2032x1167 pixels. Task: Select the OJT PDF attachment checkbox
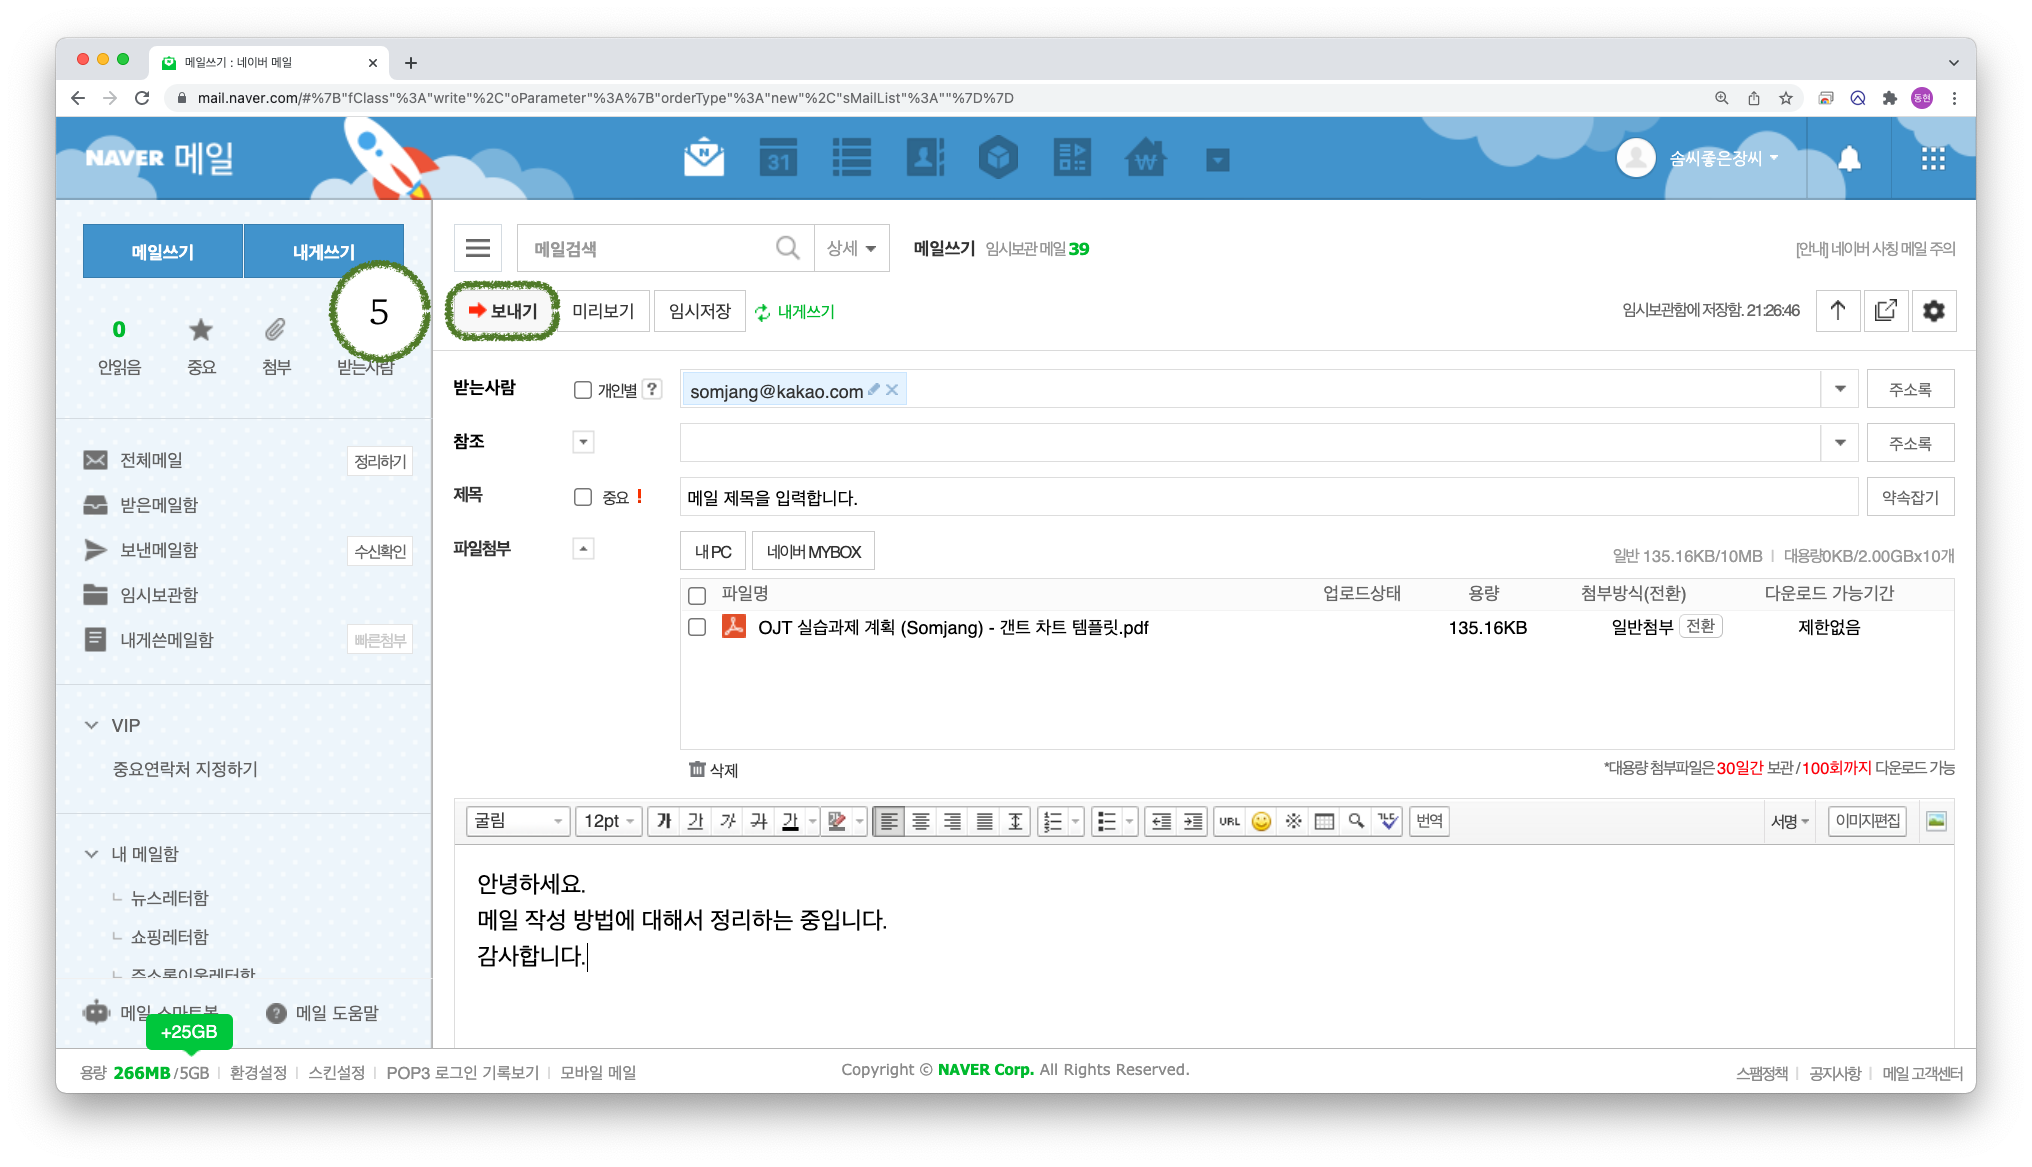tap(697, 627)
